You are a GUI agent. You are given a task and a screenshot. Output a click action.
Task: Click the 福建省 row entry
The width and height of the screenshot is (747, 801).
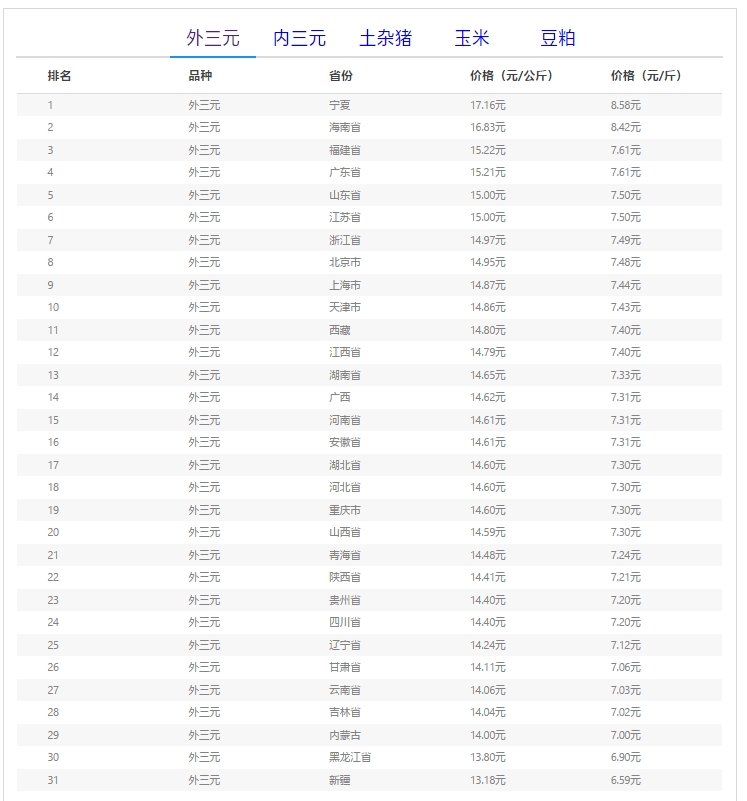tap(345, 150)
